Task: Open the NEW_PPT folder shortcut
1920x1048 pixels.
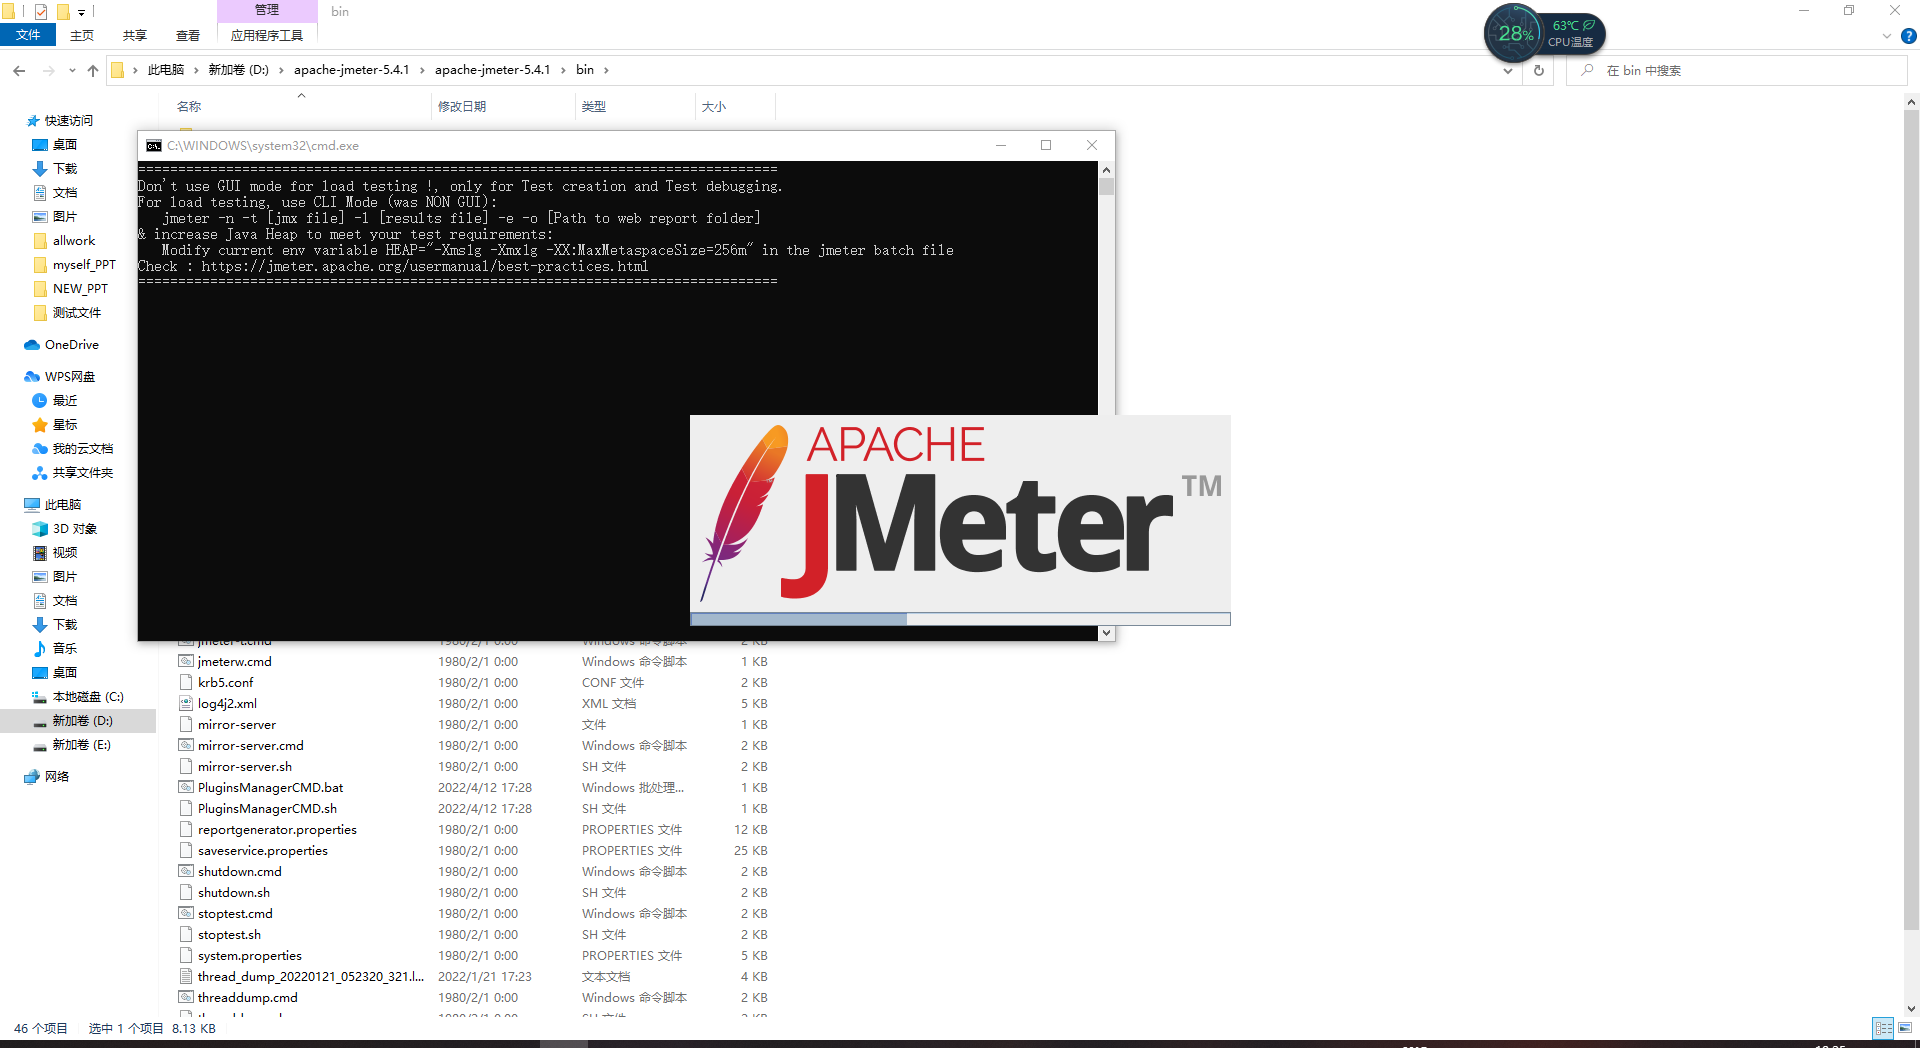Action: 80,289
